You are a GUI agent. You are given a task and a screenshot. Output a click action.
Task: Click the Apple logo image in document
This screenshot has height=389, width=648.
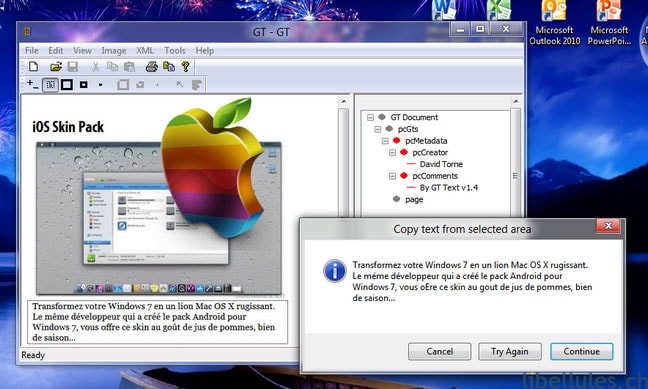(x=212, y=167)
